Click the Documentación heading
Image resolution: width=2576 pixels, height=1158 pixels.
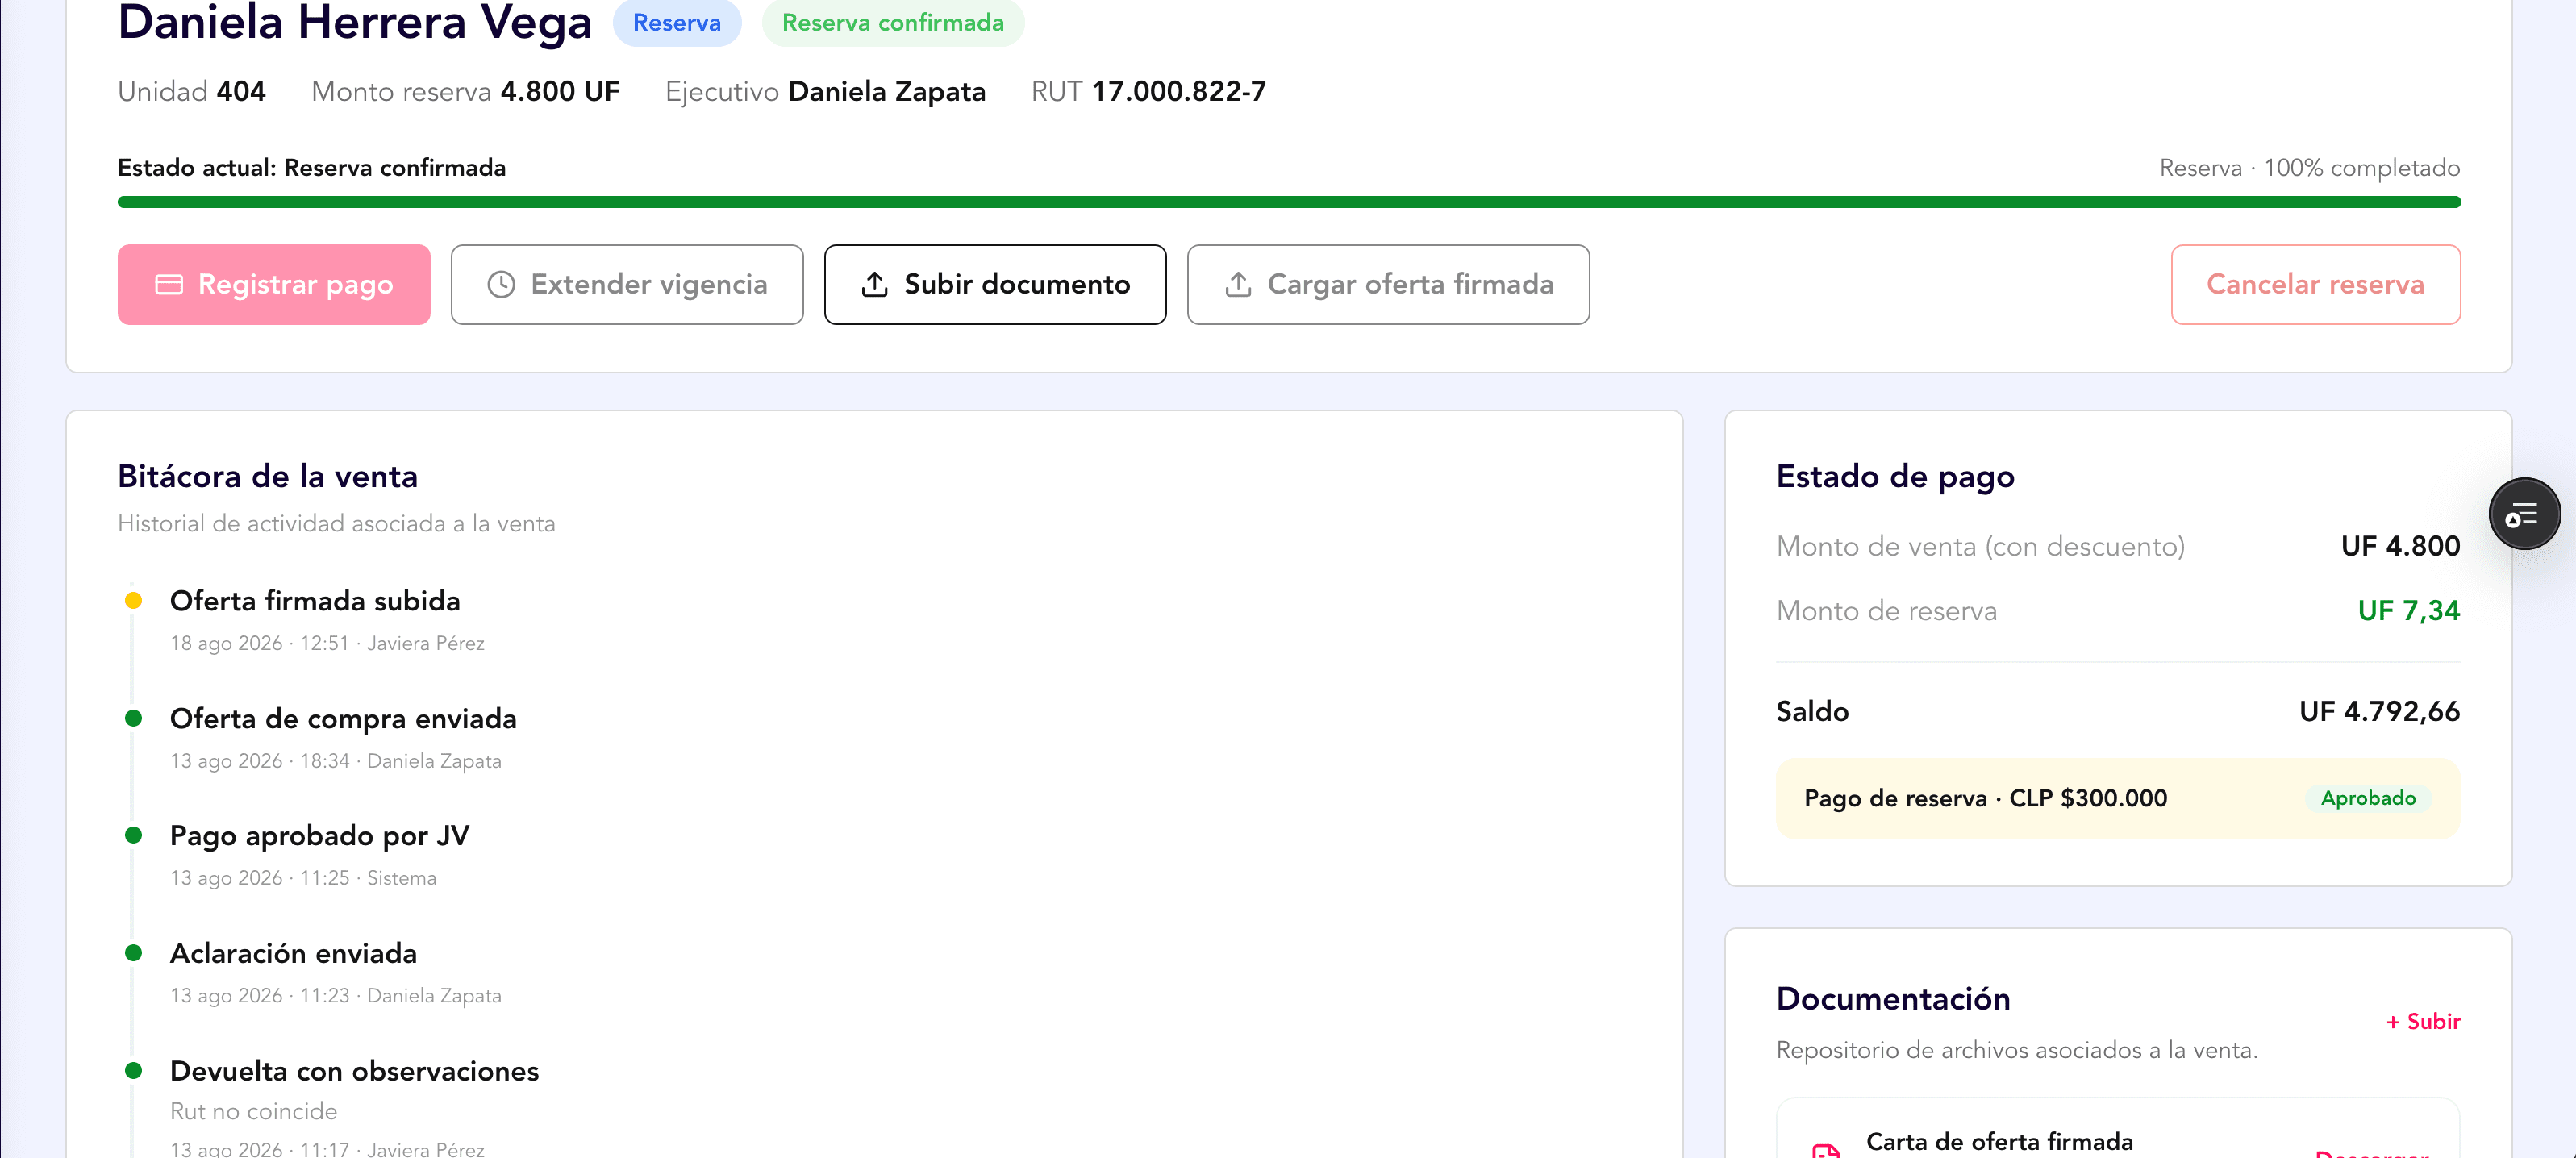1892,999
